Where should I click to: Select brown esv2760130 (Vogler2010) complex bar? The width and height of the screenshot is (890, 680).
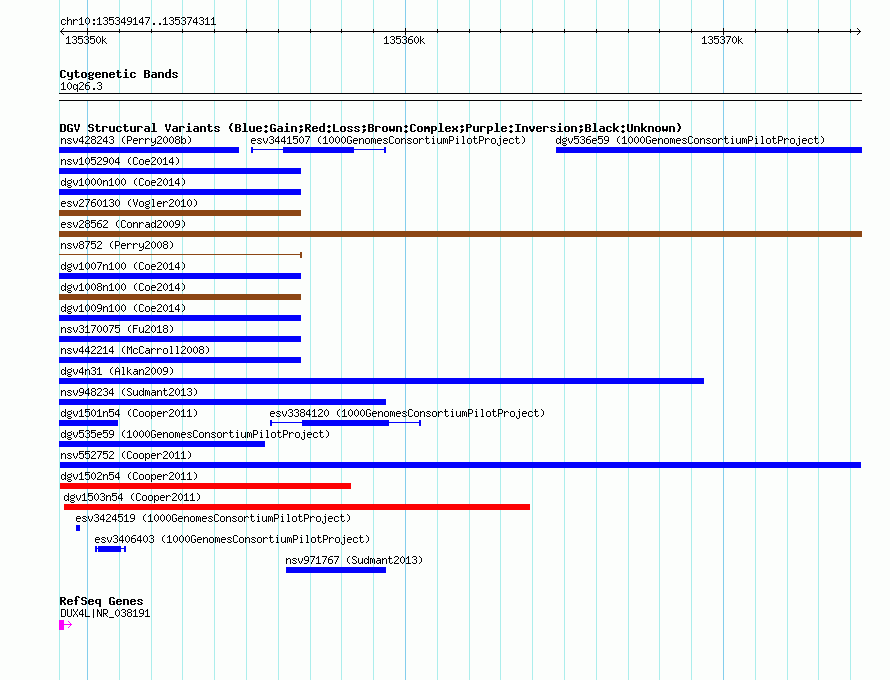180,213
